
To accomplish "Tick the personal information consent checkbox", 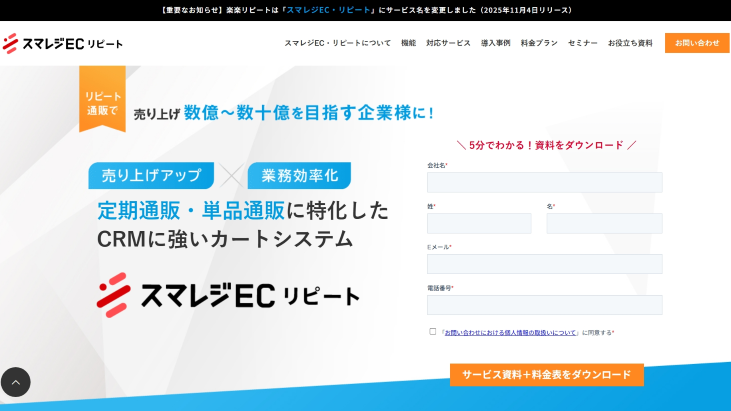I will (433, 331).
